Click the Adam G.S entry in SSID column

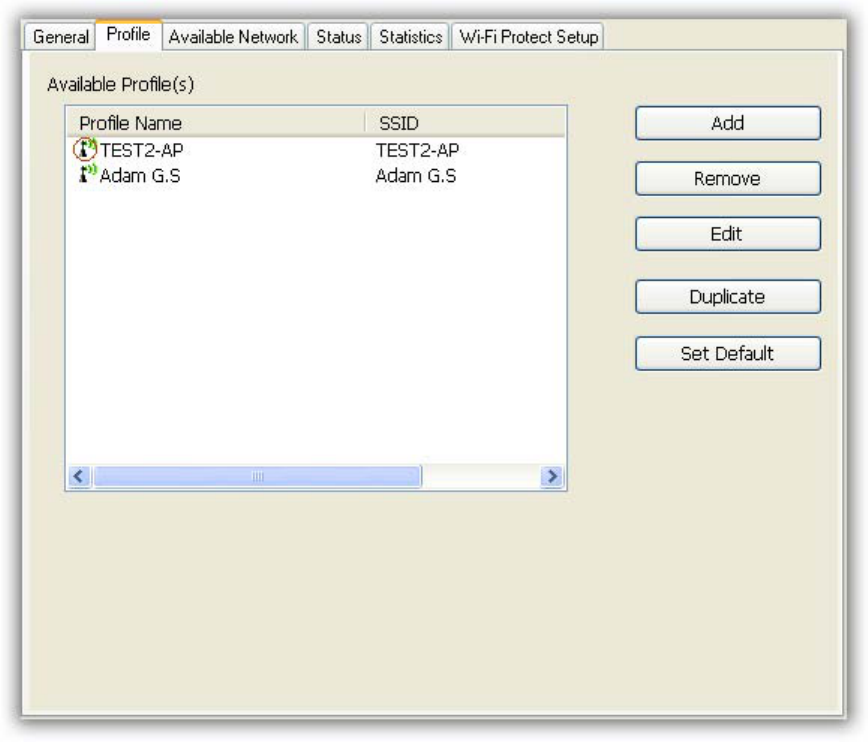416,176
